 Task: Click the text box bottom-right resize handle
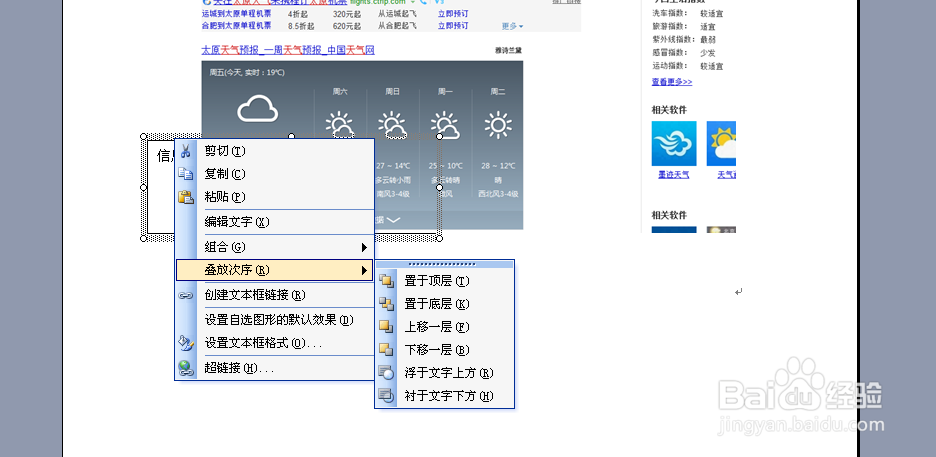pyautogui.click(x=440, y=238)
